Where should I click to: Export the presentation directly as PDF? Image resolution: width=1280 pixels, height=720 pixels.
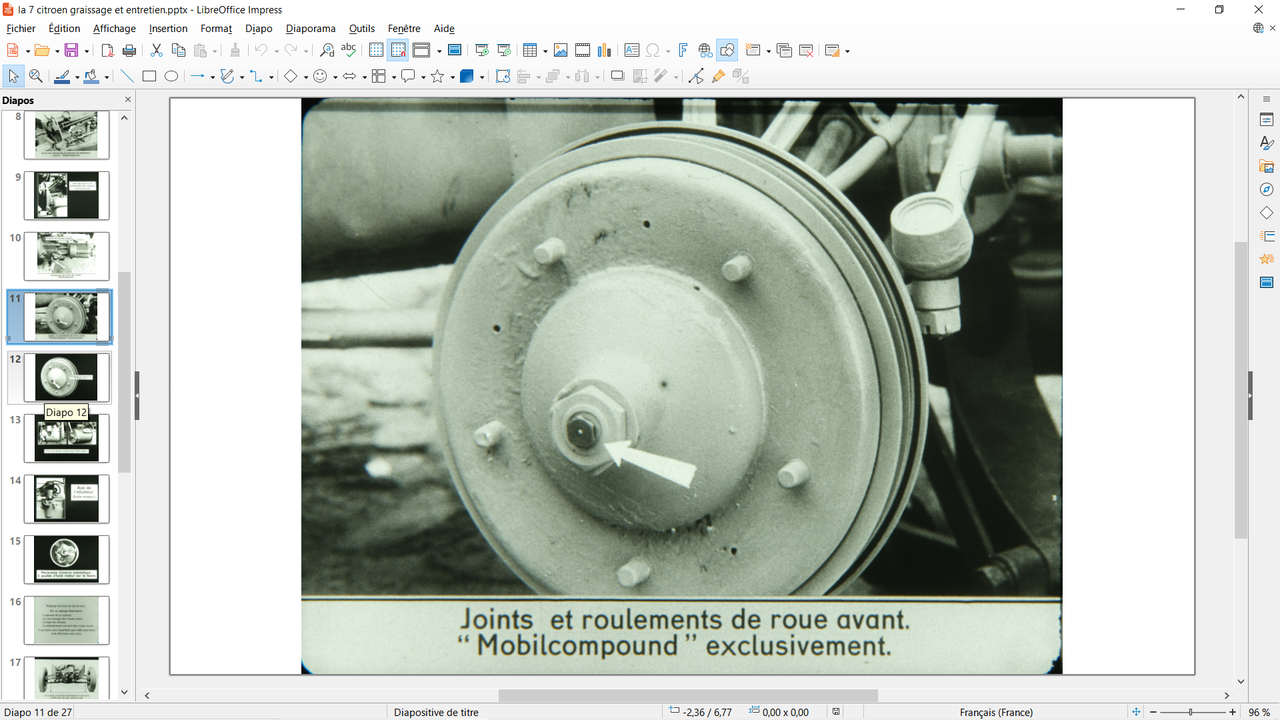(x=108, y=50)
